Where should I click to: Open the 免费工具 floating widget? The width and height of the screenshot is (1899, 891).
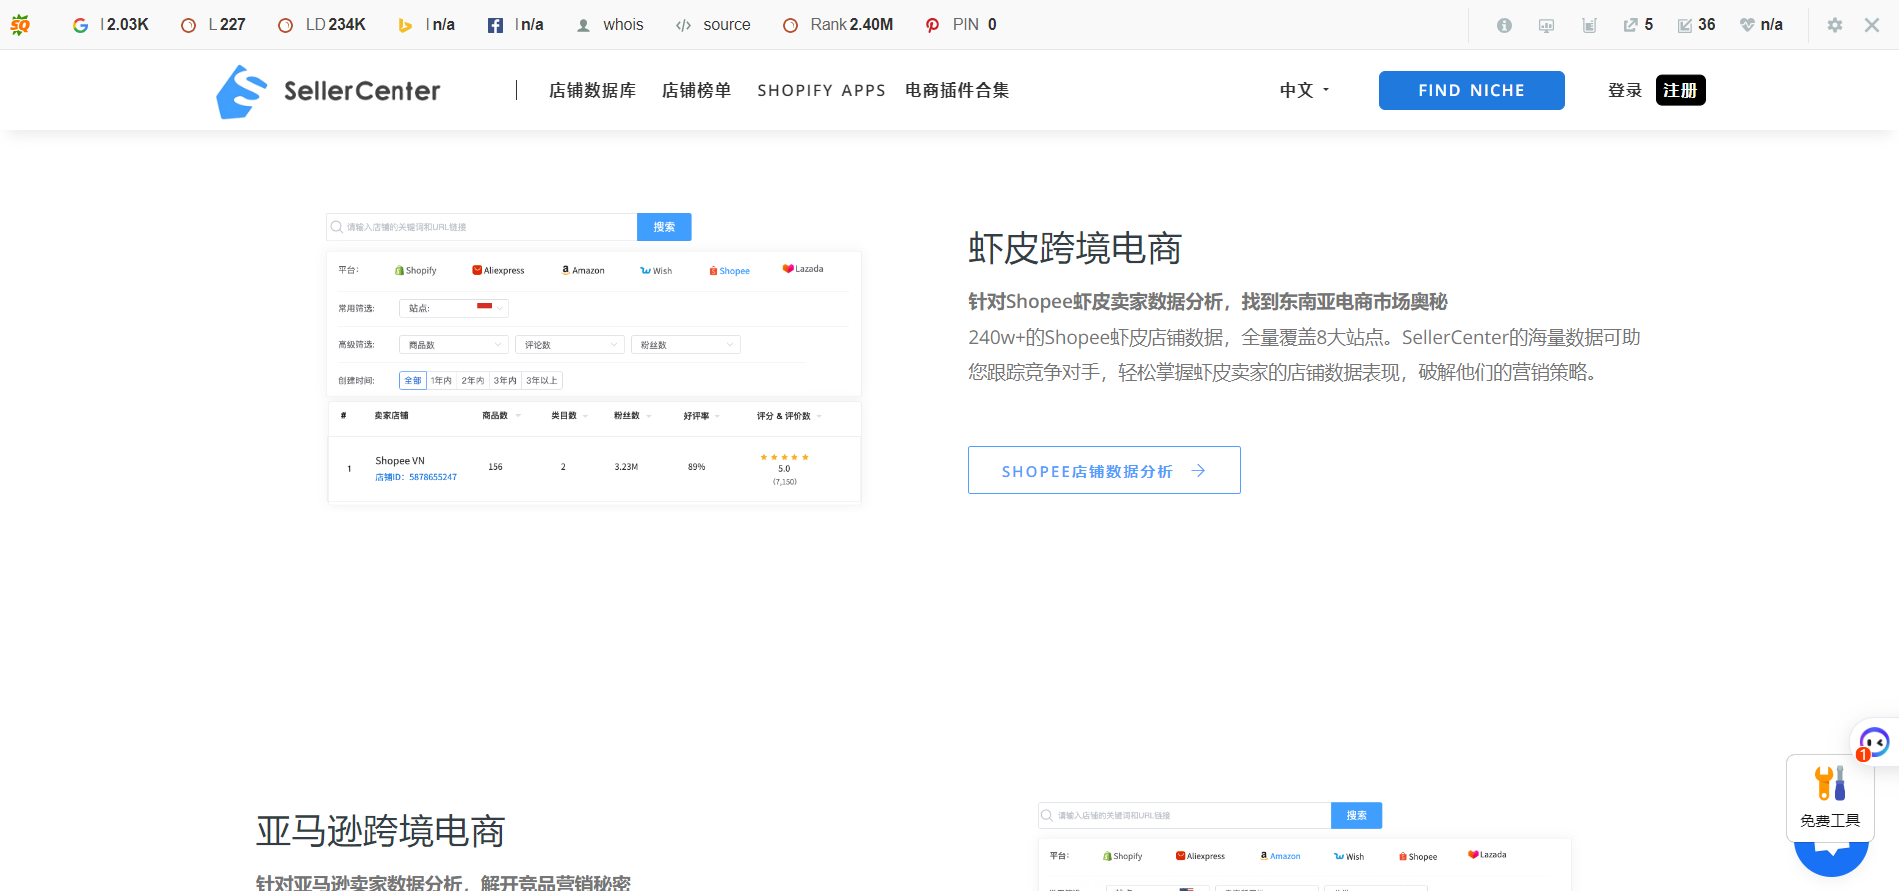(1830, 798)
